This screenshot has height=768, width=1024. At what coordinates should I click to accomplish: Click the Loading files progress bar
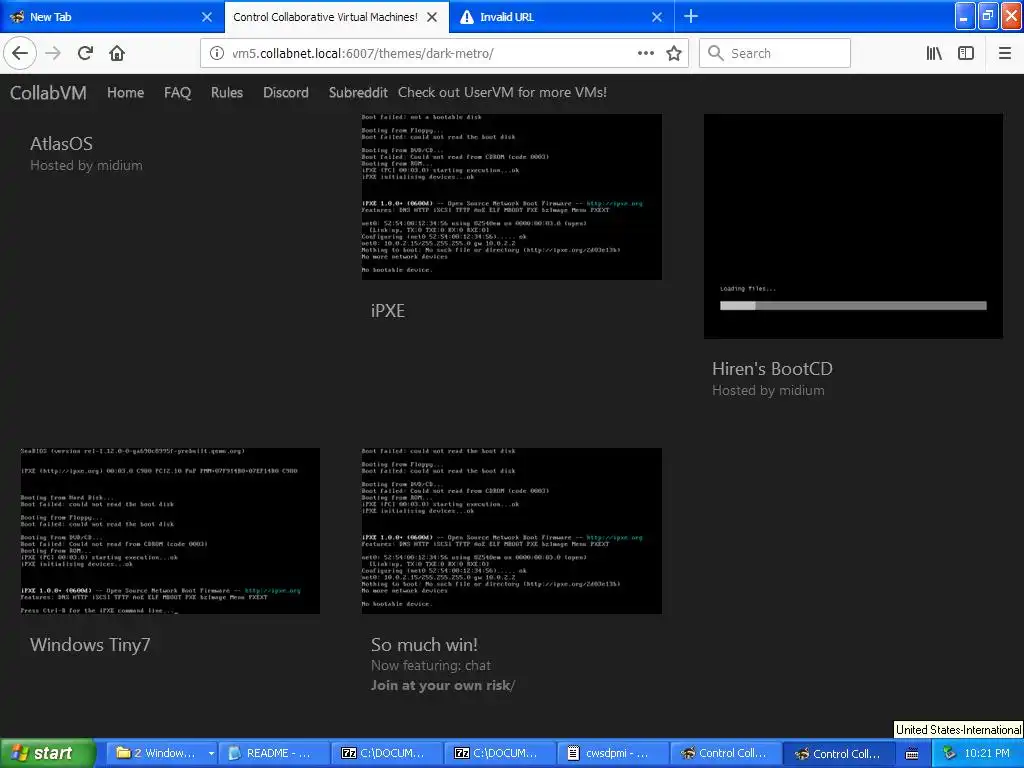(853, 306)
